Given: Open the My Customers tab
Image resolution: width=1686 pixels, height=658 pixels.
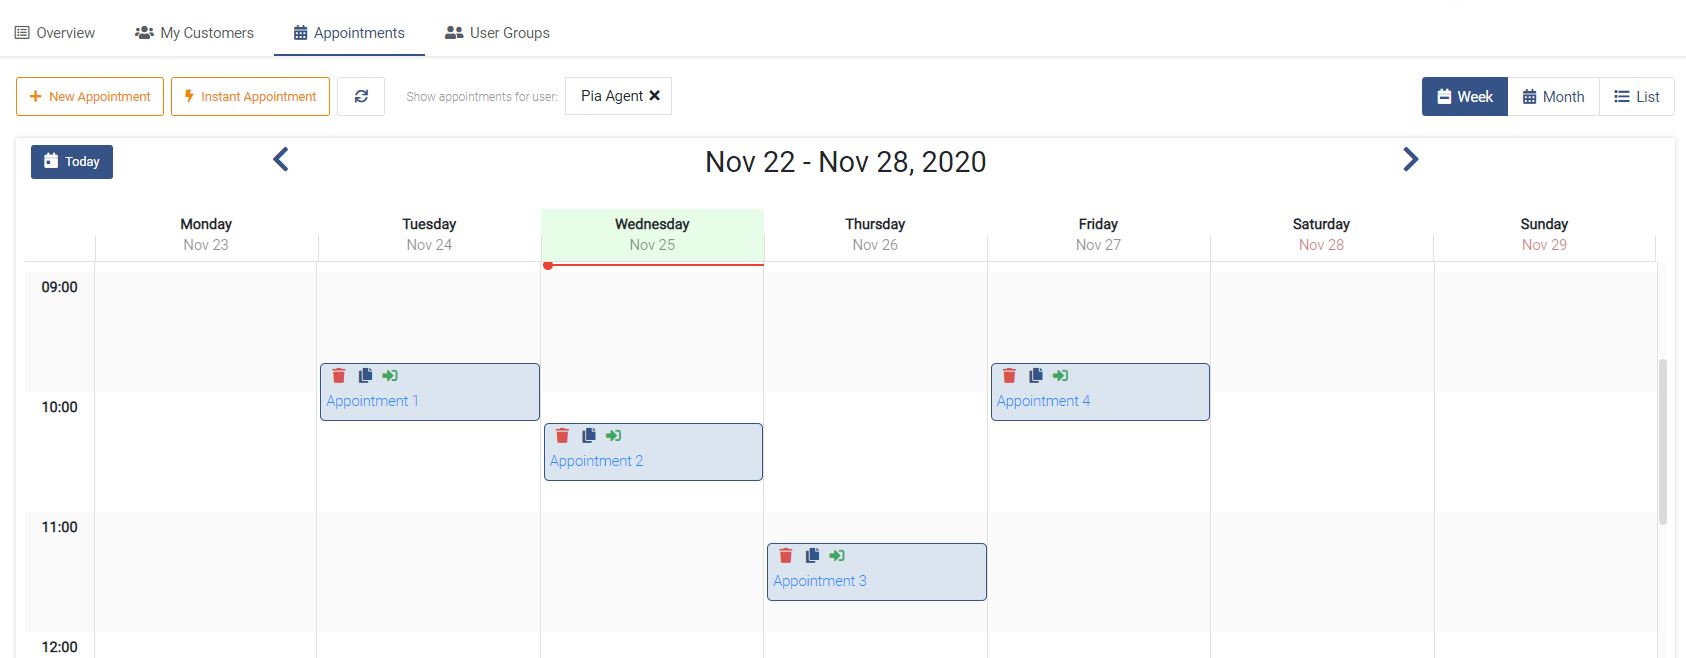Looking at the screenshot, I should tap(194, 33).
